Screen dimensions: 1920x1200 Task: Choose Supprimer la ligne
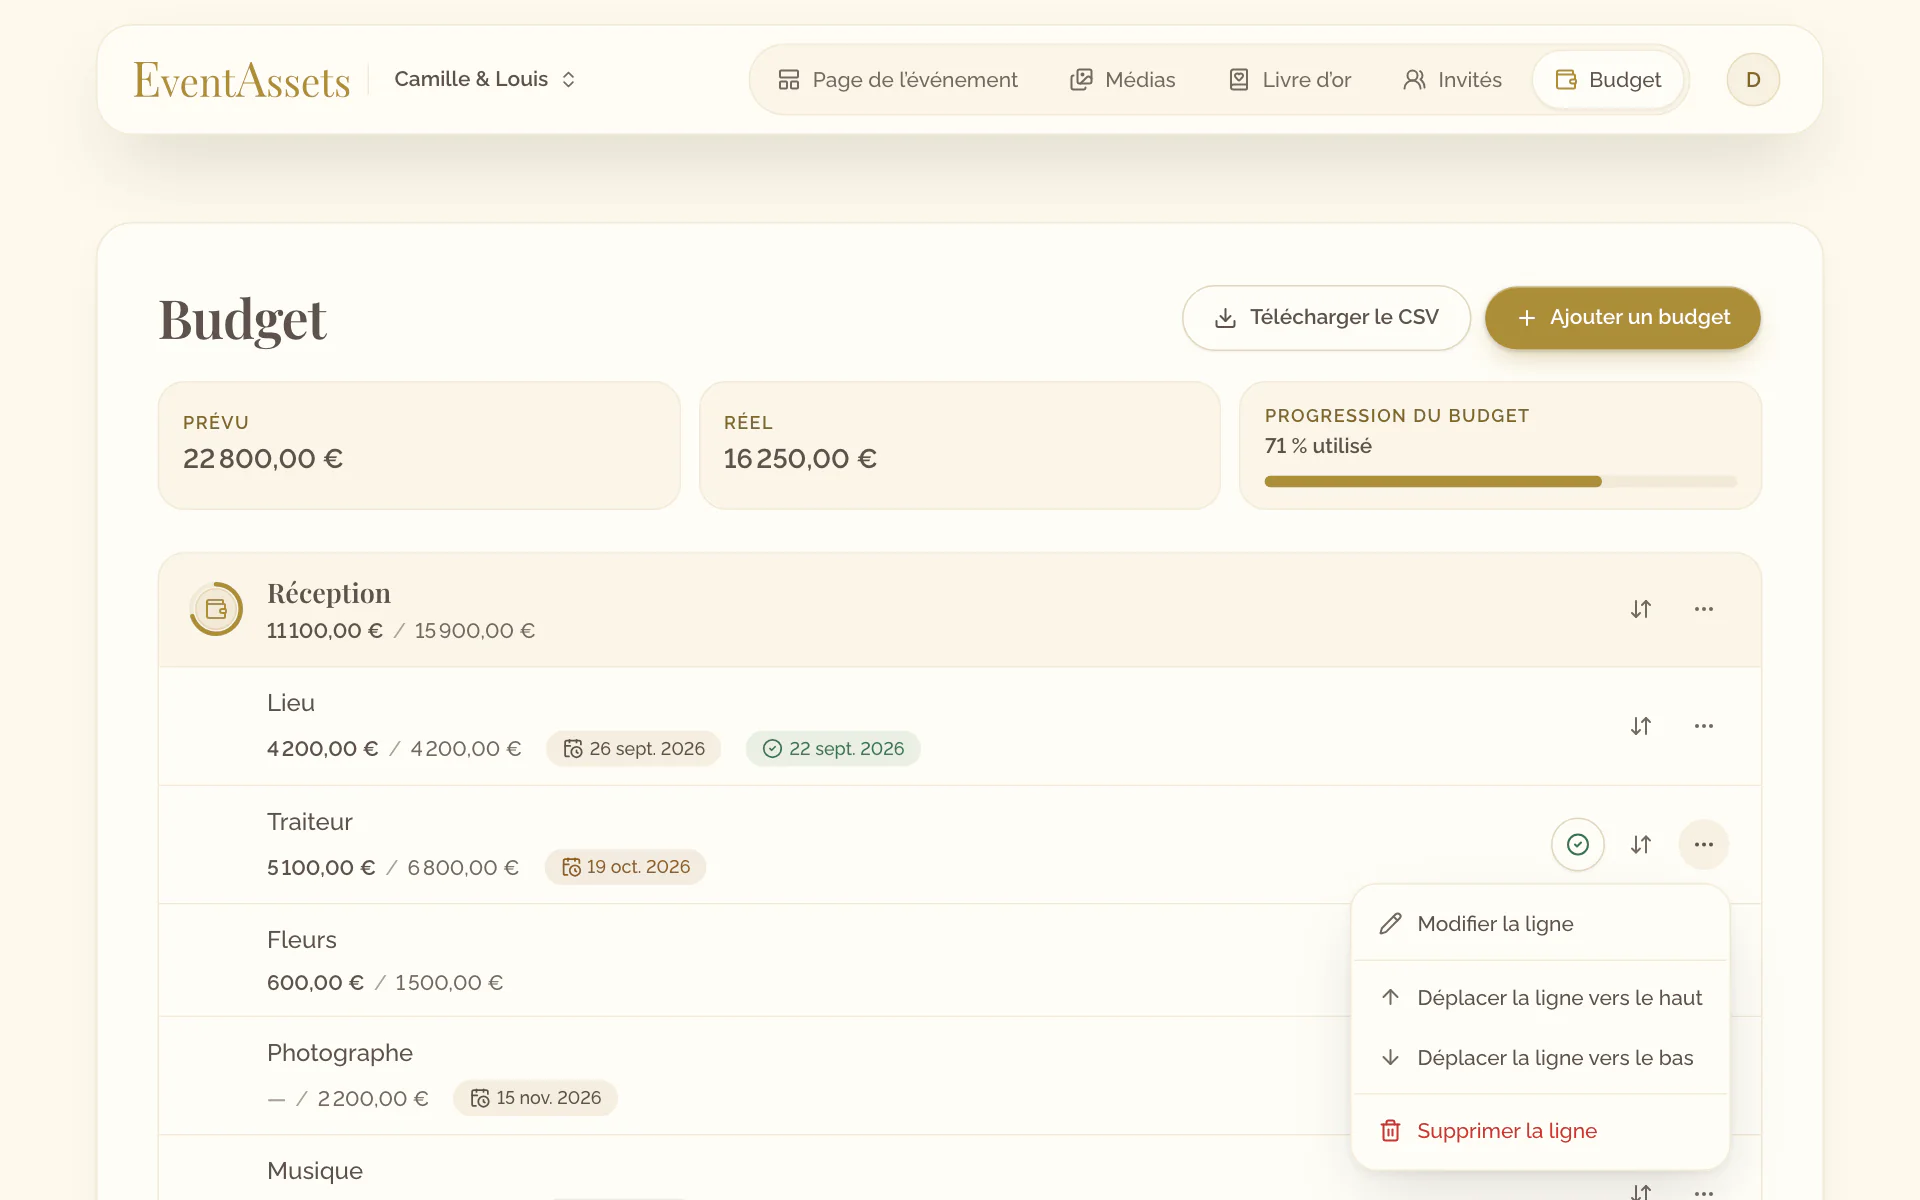(x=1540, y=1131)
